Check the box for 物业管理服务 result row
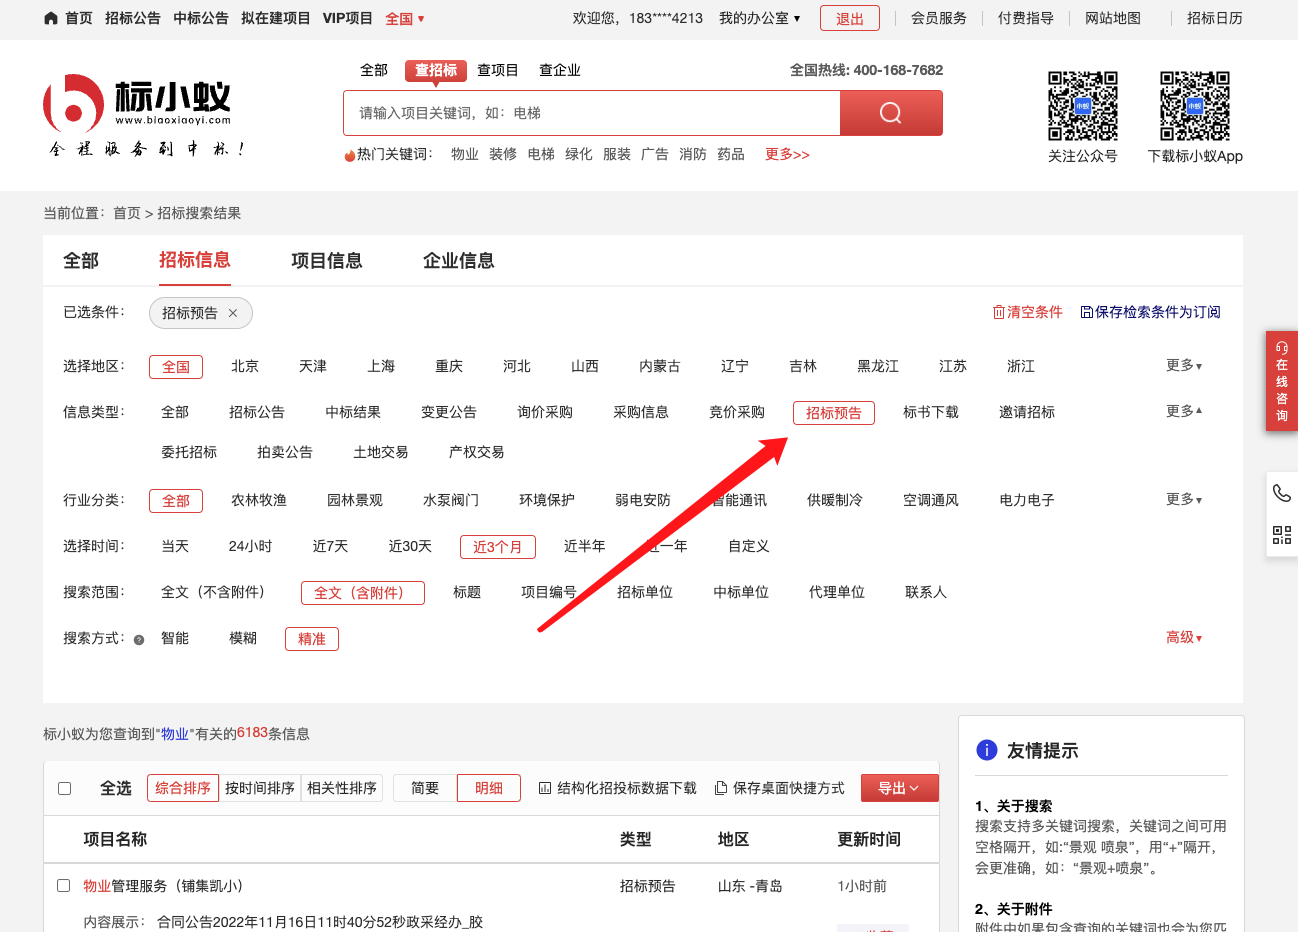This screenshot has height=932, width=1298. [64, 886]
